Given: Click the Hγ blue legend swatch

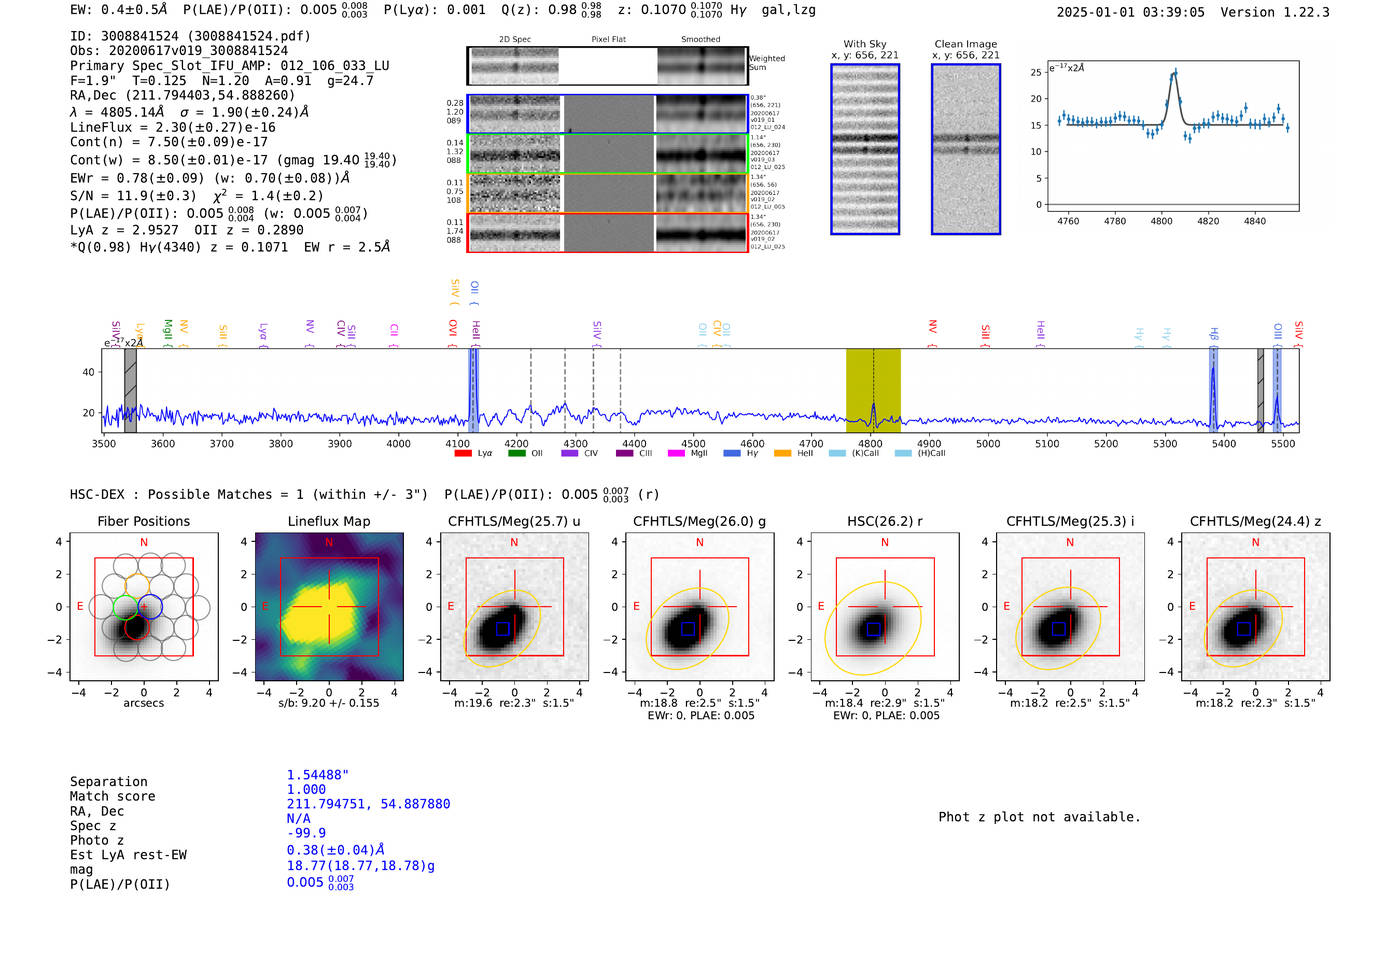Looking at the screenshot, I should (732, 453).
